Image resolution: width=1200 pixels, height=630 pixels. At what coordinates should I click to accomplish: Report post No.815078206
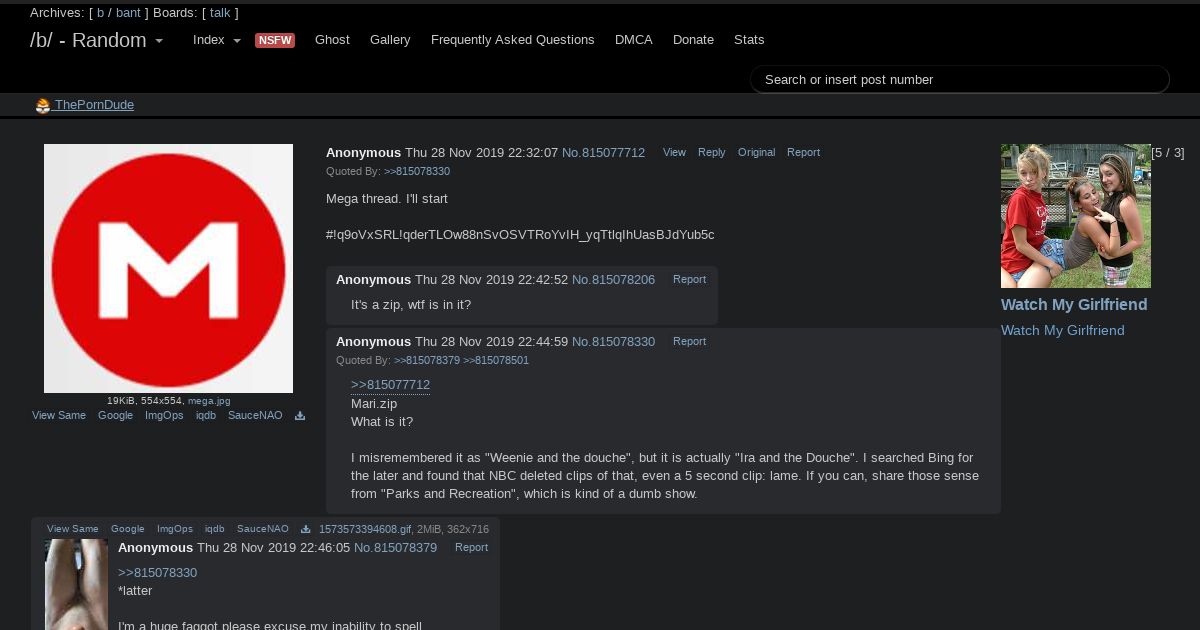(689, 279)
